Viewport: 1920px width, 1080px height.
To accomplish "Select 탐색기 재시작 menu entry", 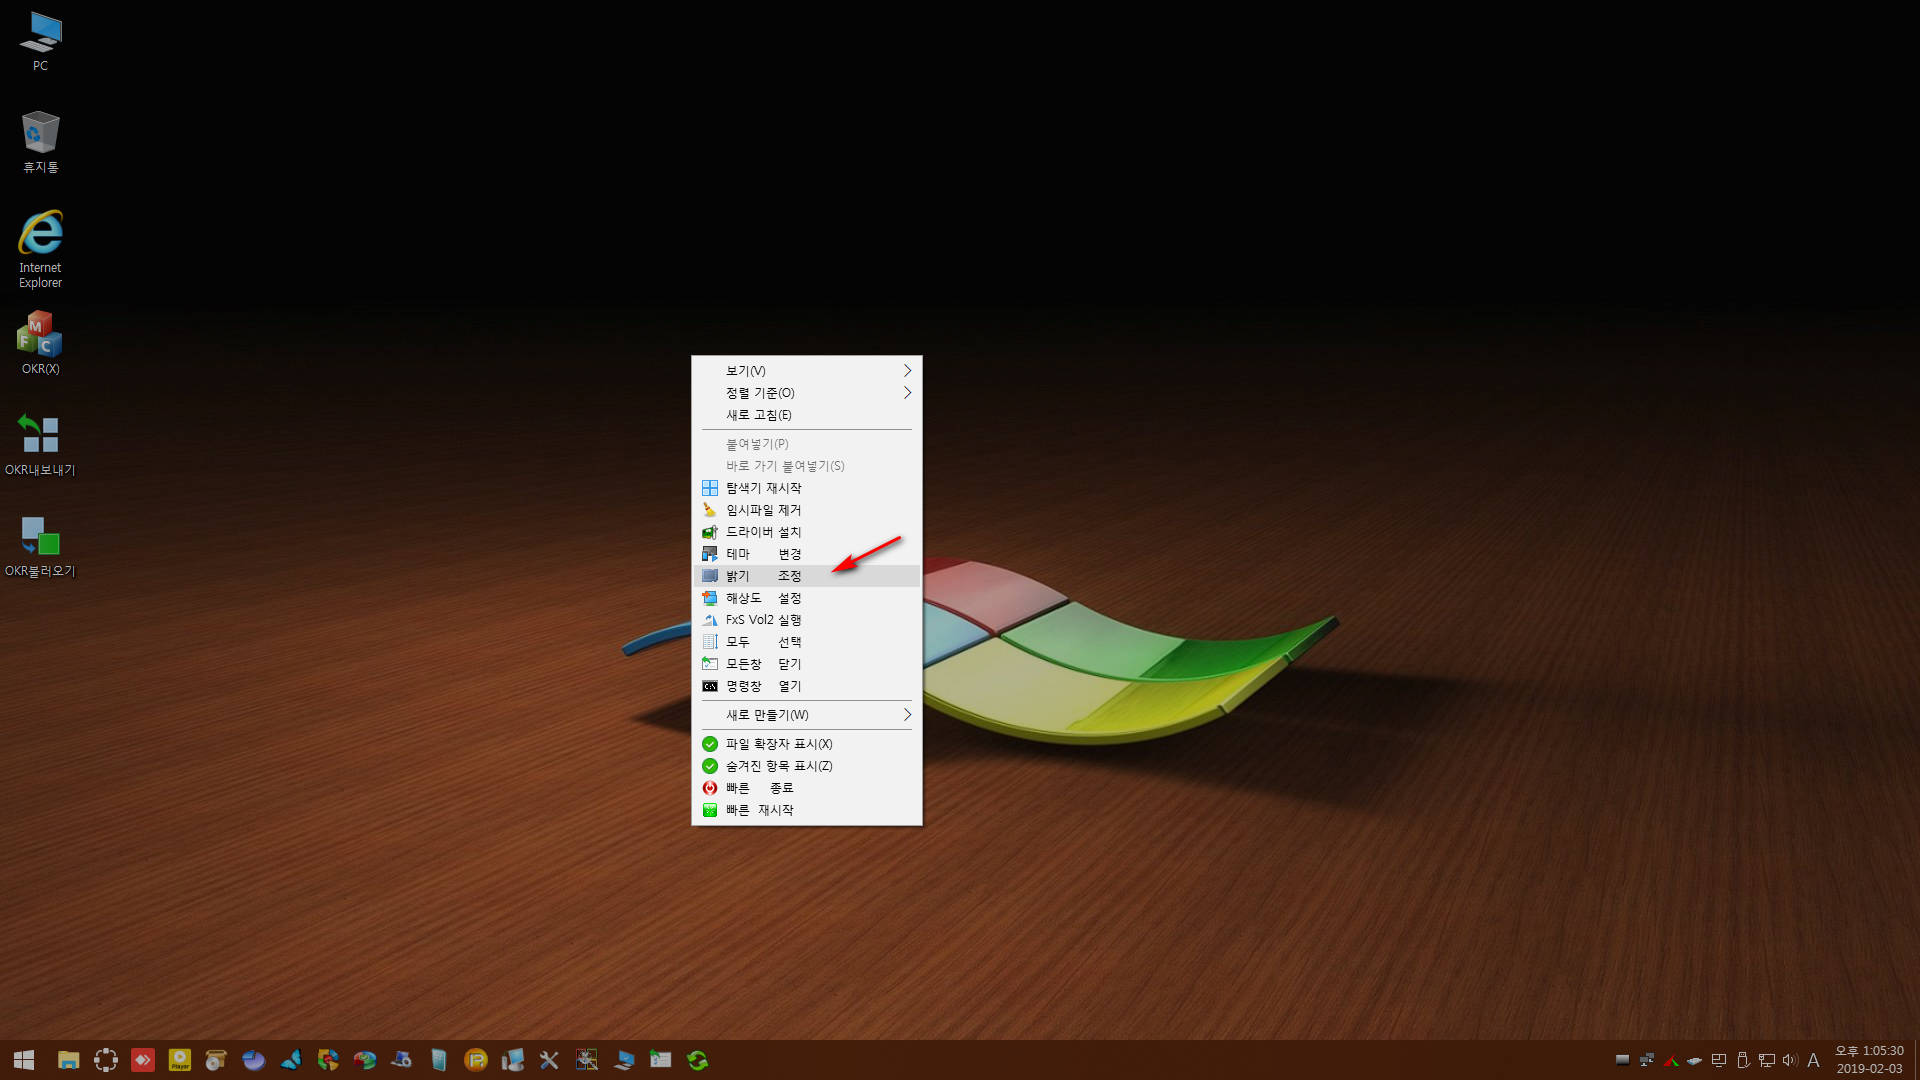I will click(x=806, y=488).
